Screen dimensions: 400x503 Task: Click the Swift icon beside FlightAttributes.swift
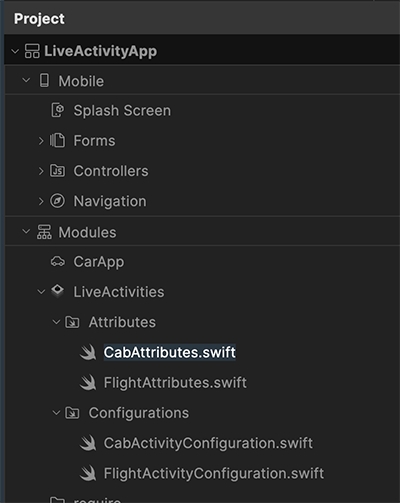click(x=88, y=383)
